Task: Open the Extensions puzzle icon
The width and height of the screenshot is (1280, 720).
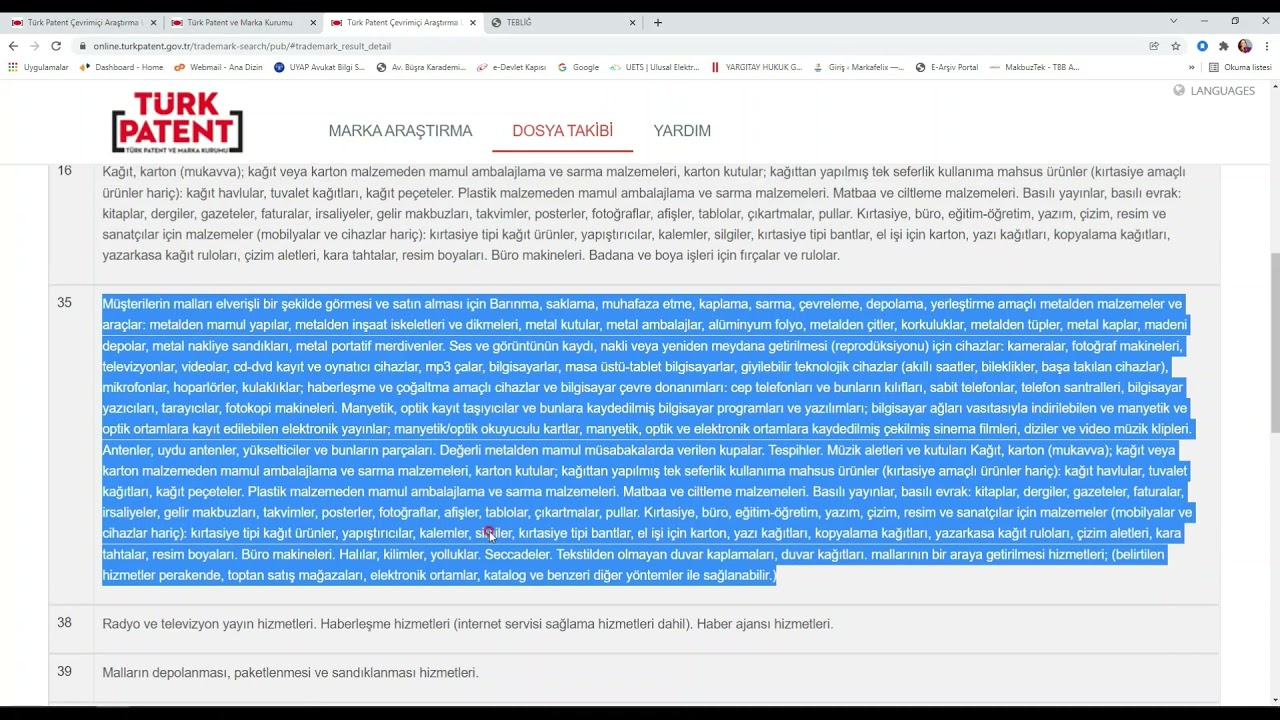Action: (1223, 46)
